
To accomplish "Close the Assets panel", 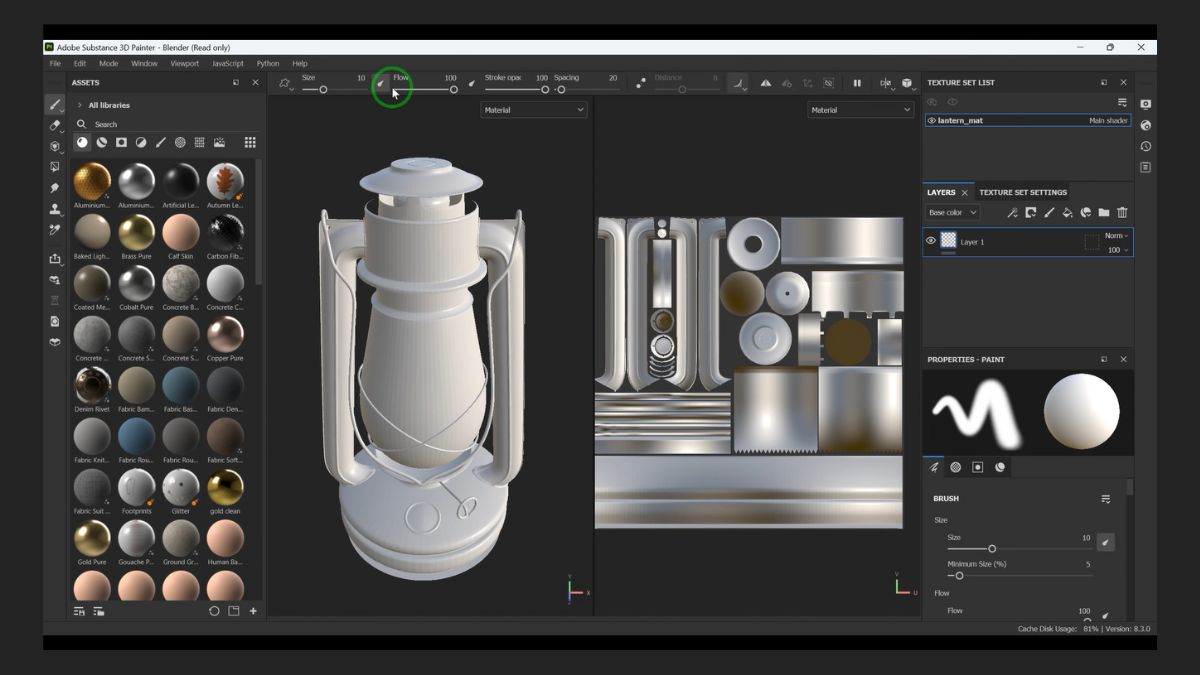I will 255,83.
